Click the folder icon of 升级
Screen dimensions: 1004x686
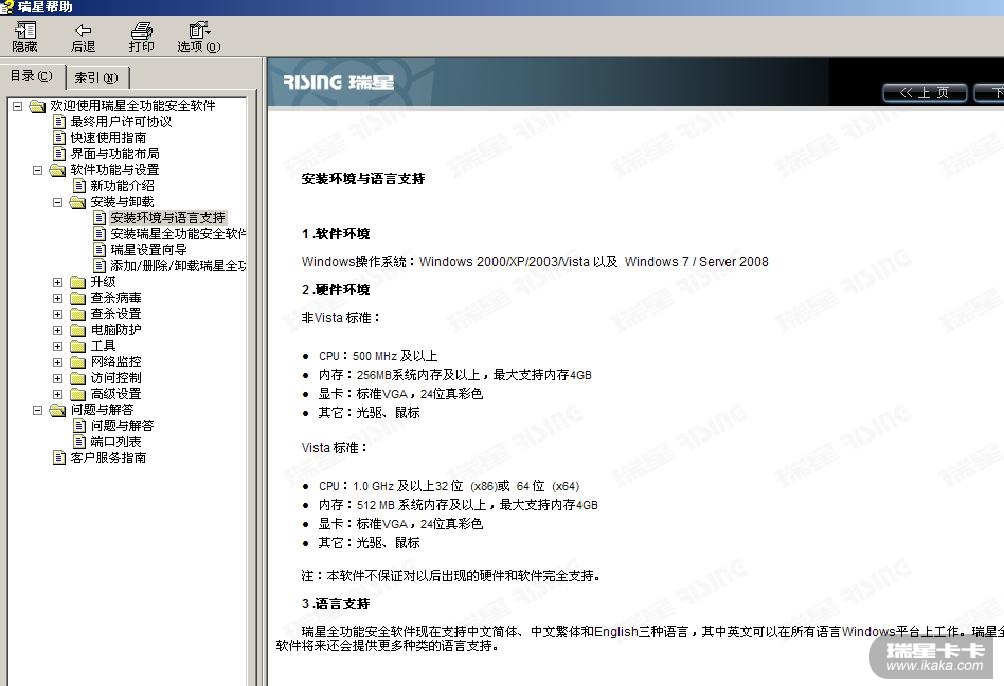(77, 282)
